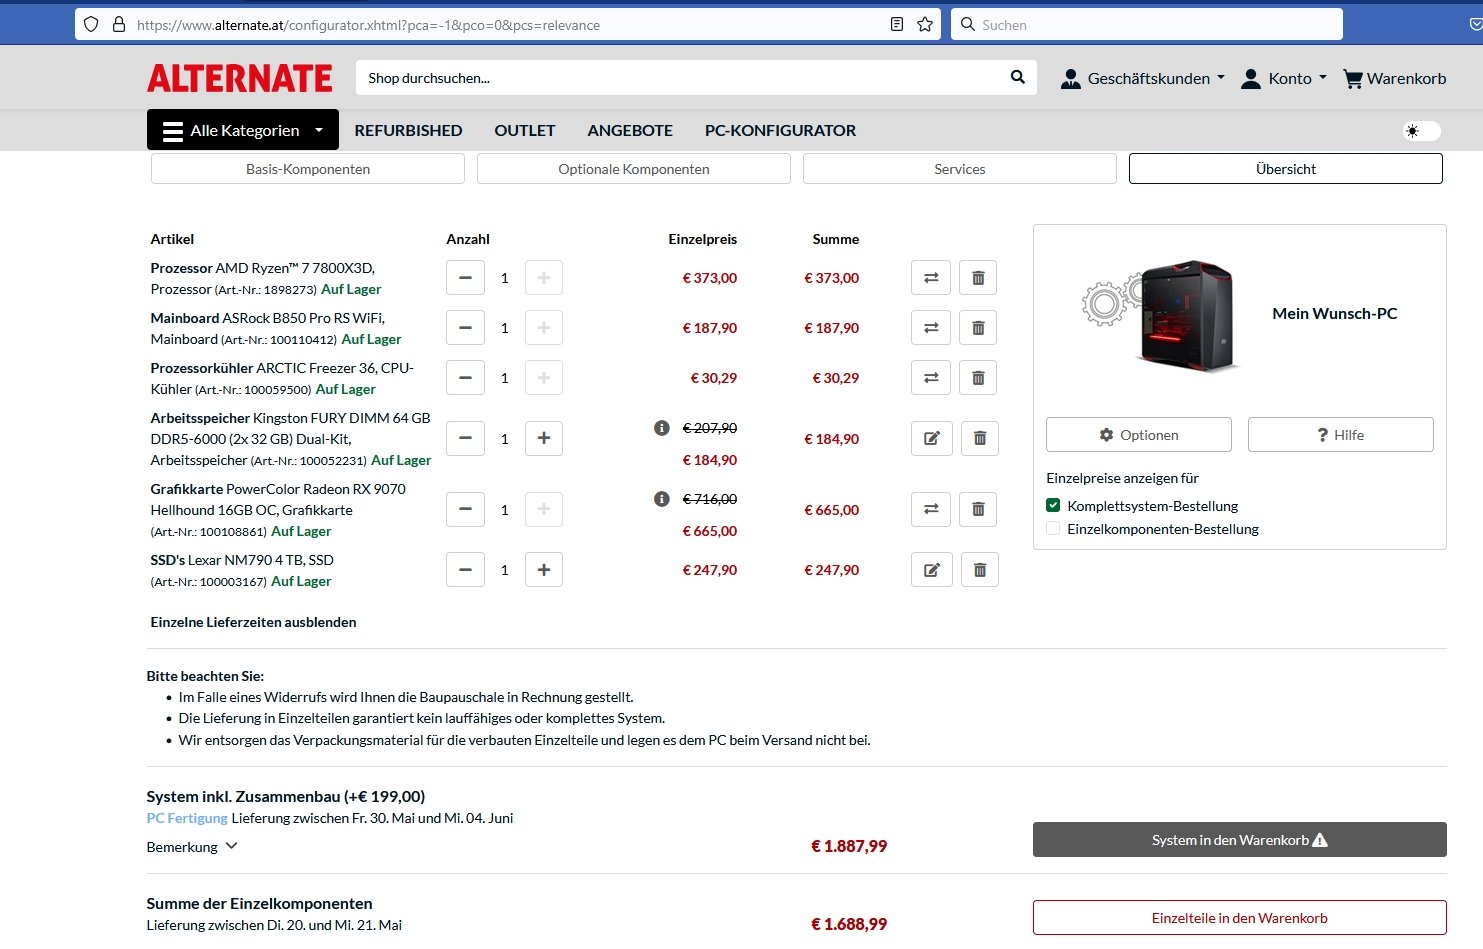Viewport: 1483px width, 949px height.
Task: Hide individual delivery times link
Action: click(253, 622)
